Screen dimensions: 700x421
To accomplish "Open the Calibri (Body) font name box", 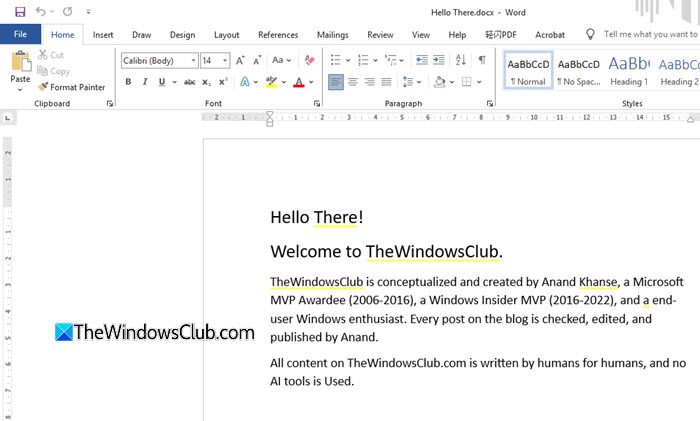I will (159, 60).
